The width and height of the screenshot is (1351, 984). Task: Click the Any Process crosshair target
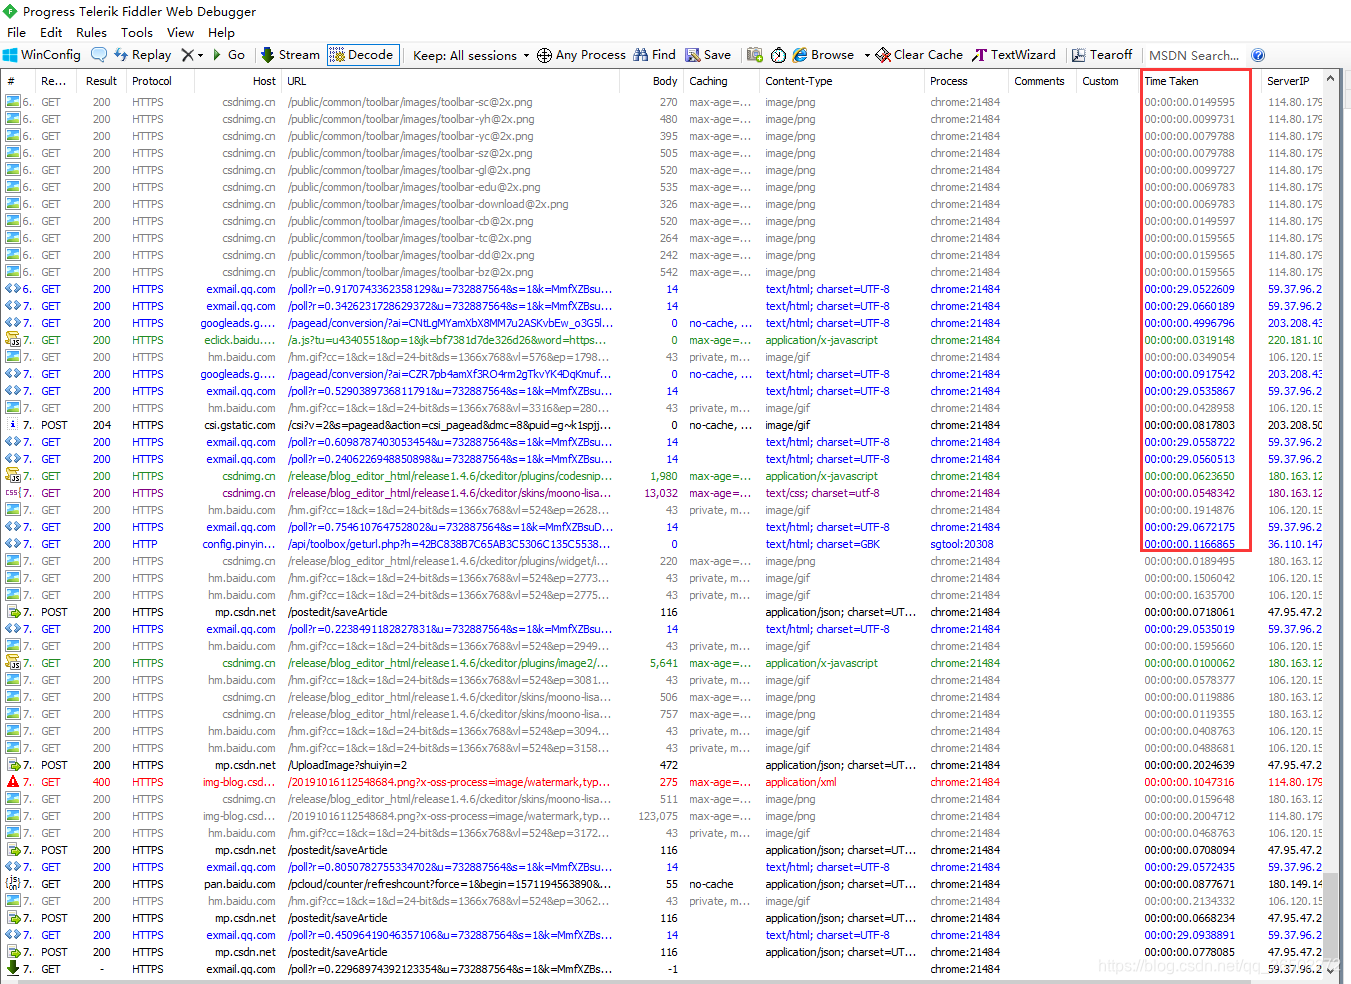tap(581, 55)
